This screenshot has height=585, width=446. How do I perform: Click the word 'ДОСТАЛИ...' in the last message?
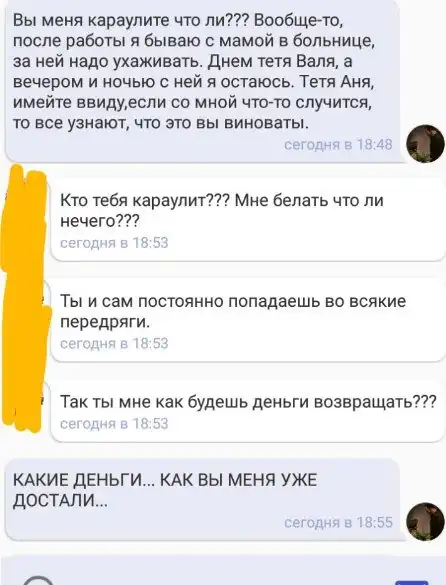(60, 501)
